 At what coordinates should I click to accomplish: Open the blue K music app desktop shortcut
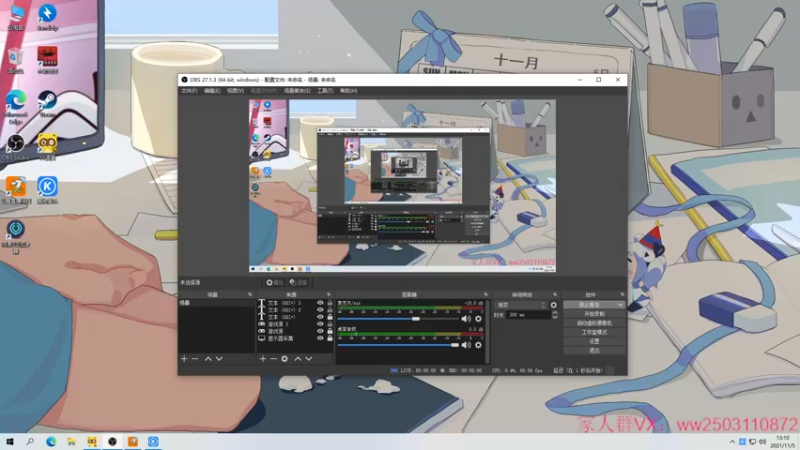pos(47,190)
